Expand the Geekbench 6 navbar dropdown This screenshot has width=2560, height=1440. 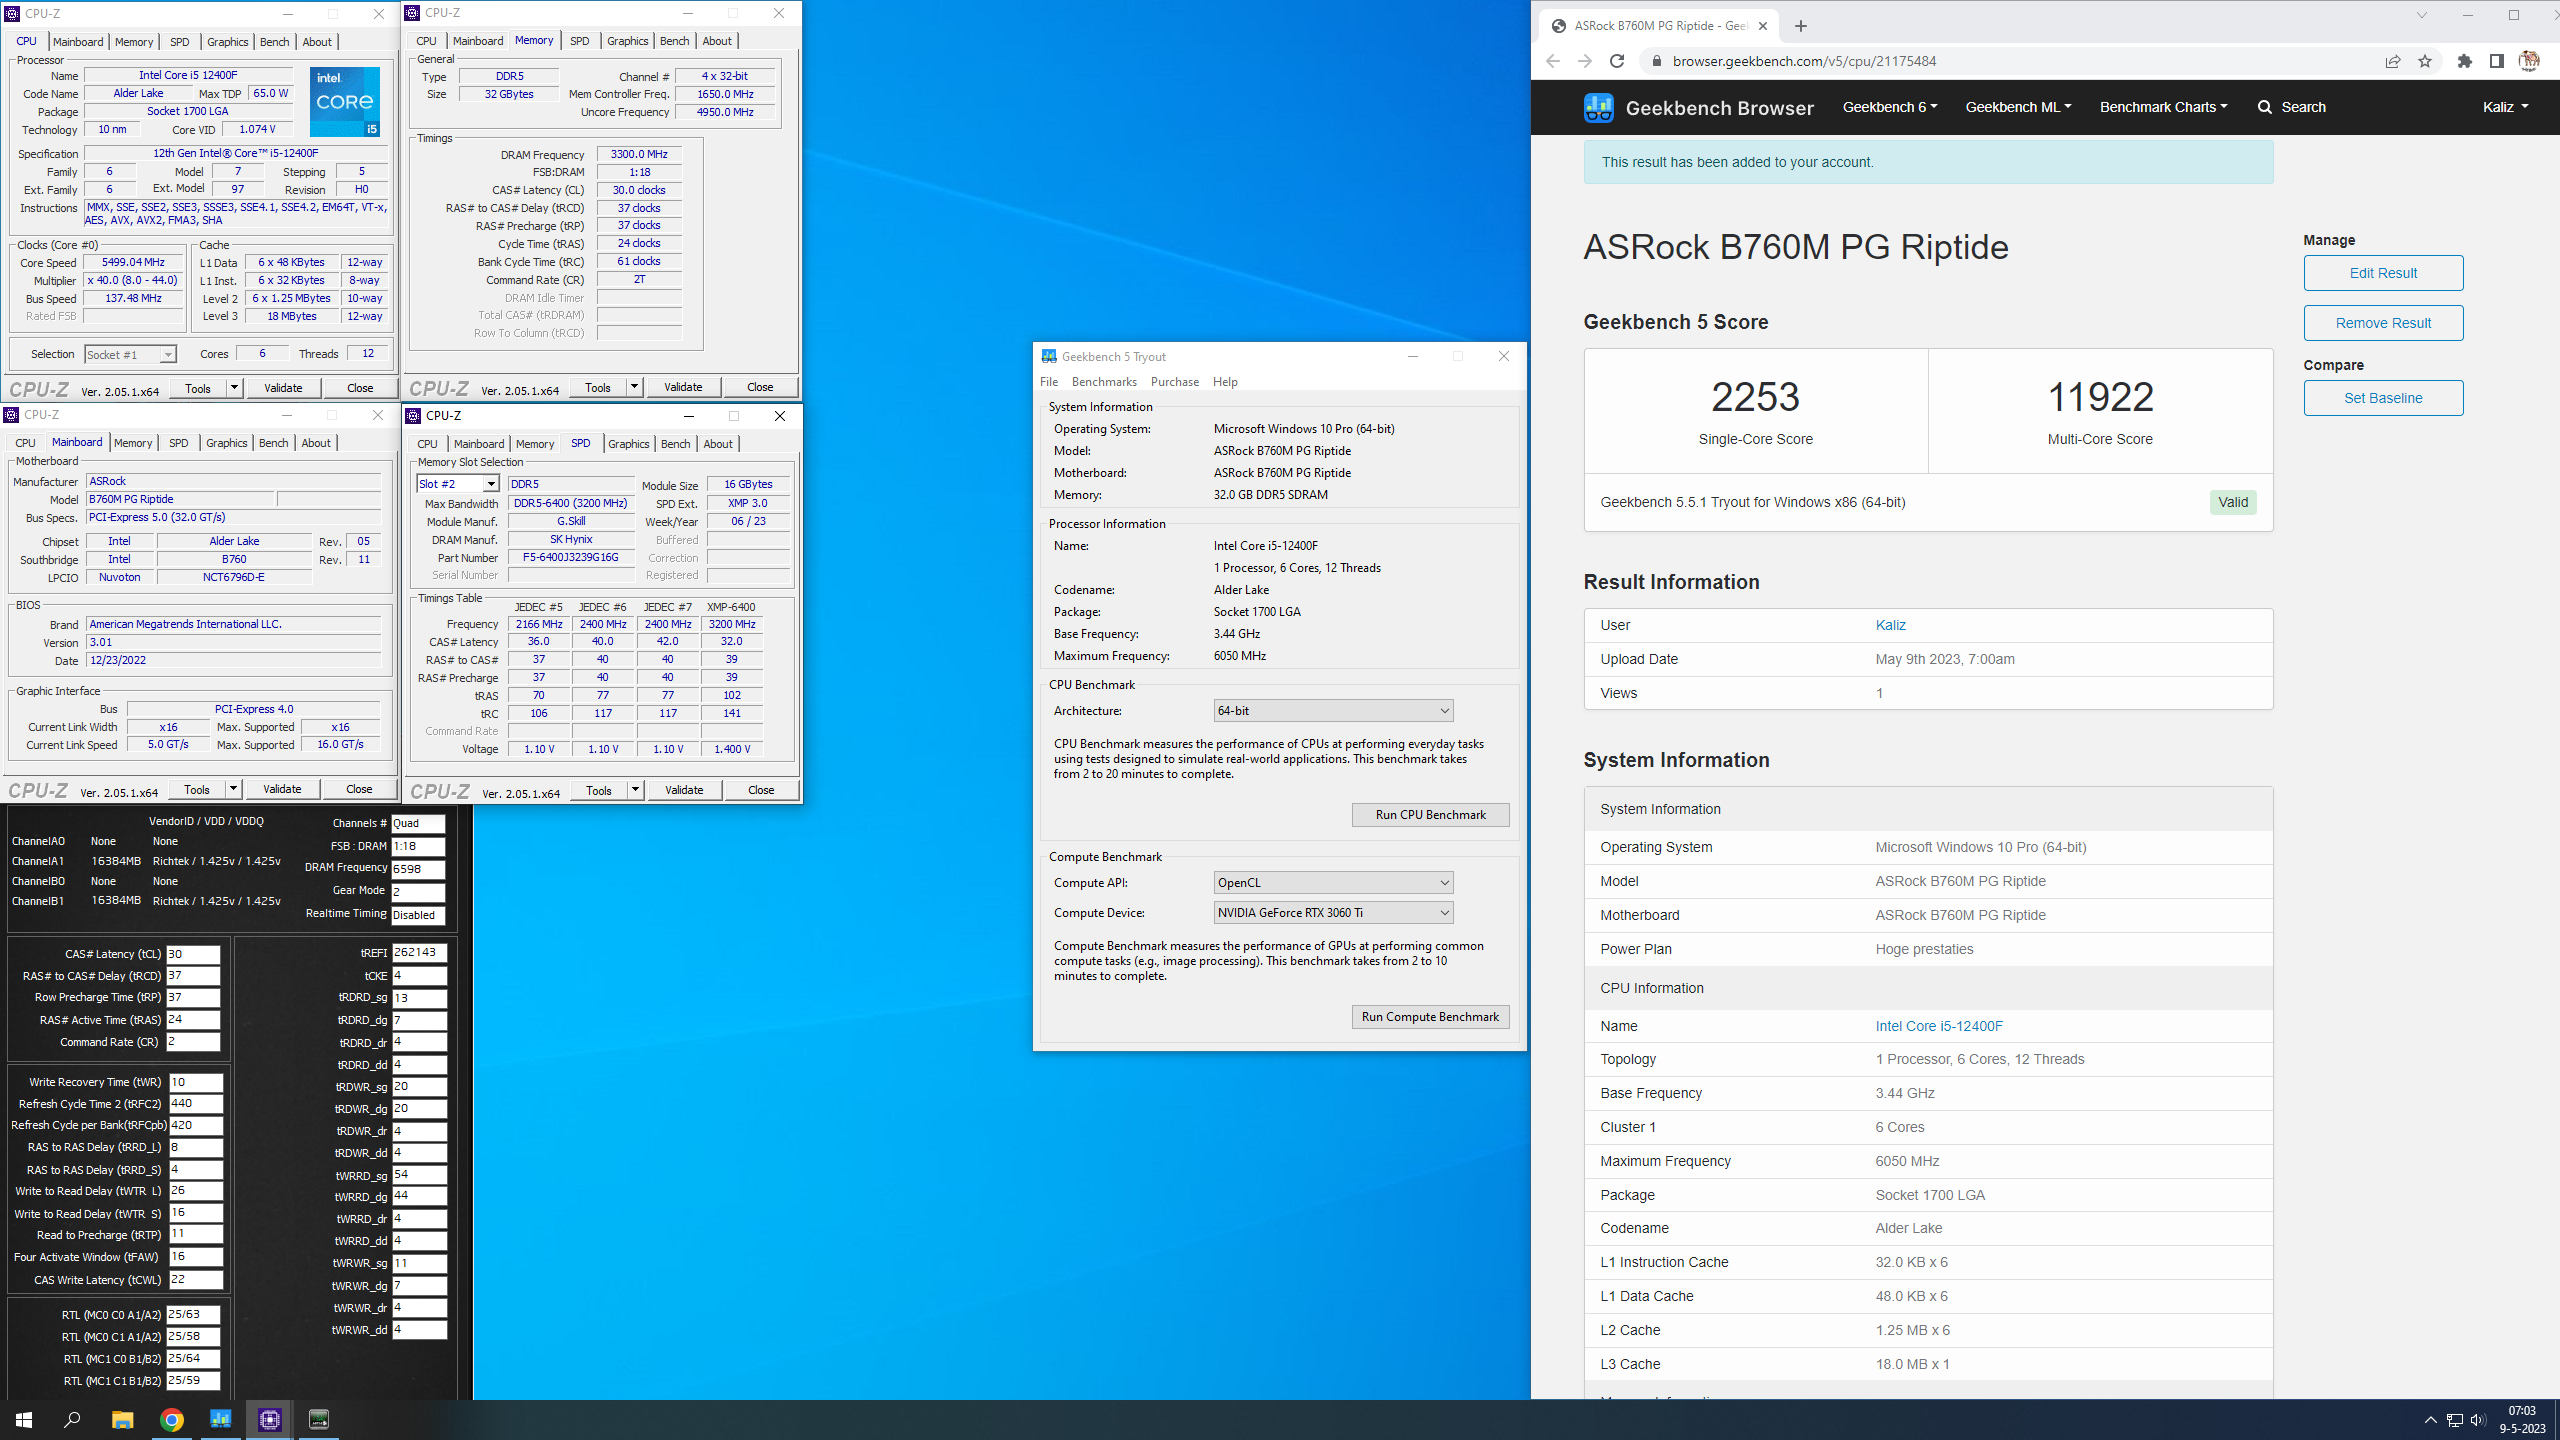[1889, 107]
